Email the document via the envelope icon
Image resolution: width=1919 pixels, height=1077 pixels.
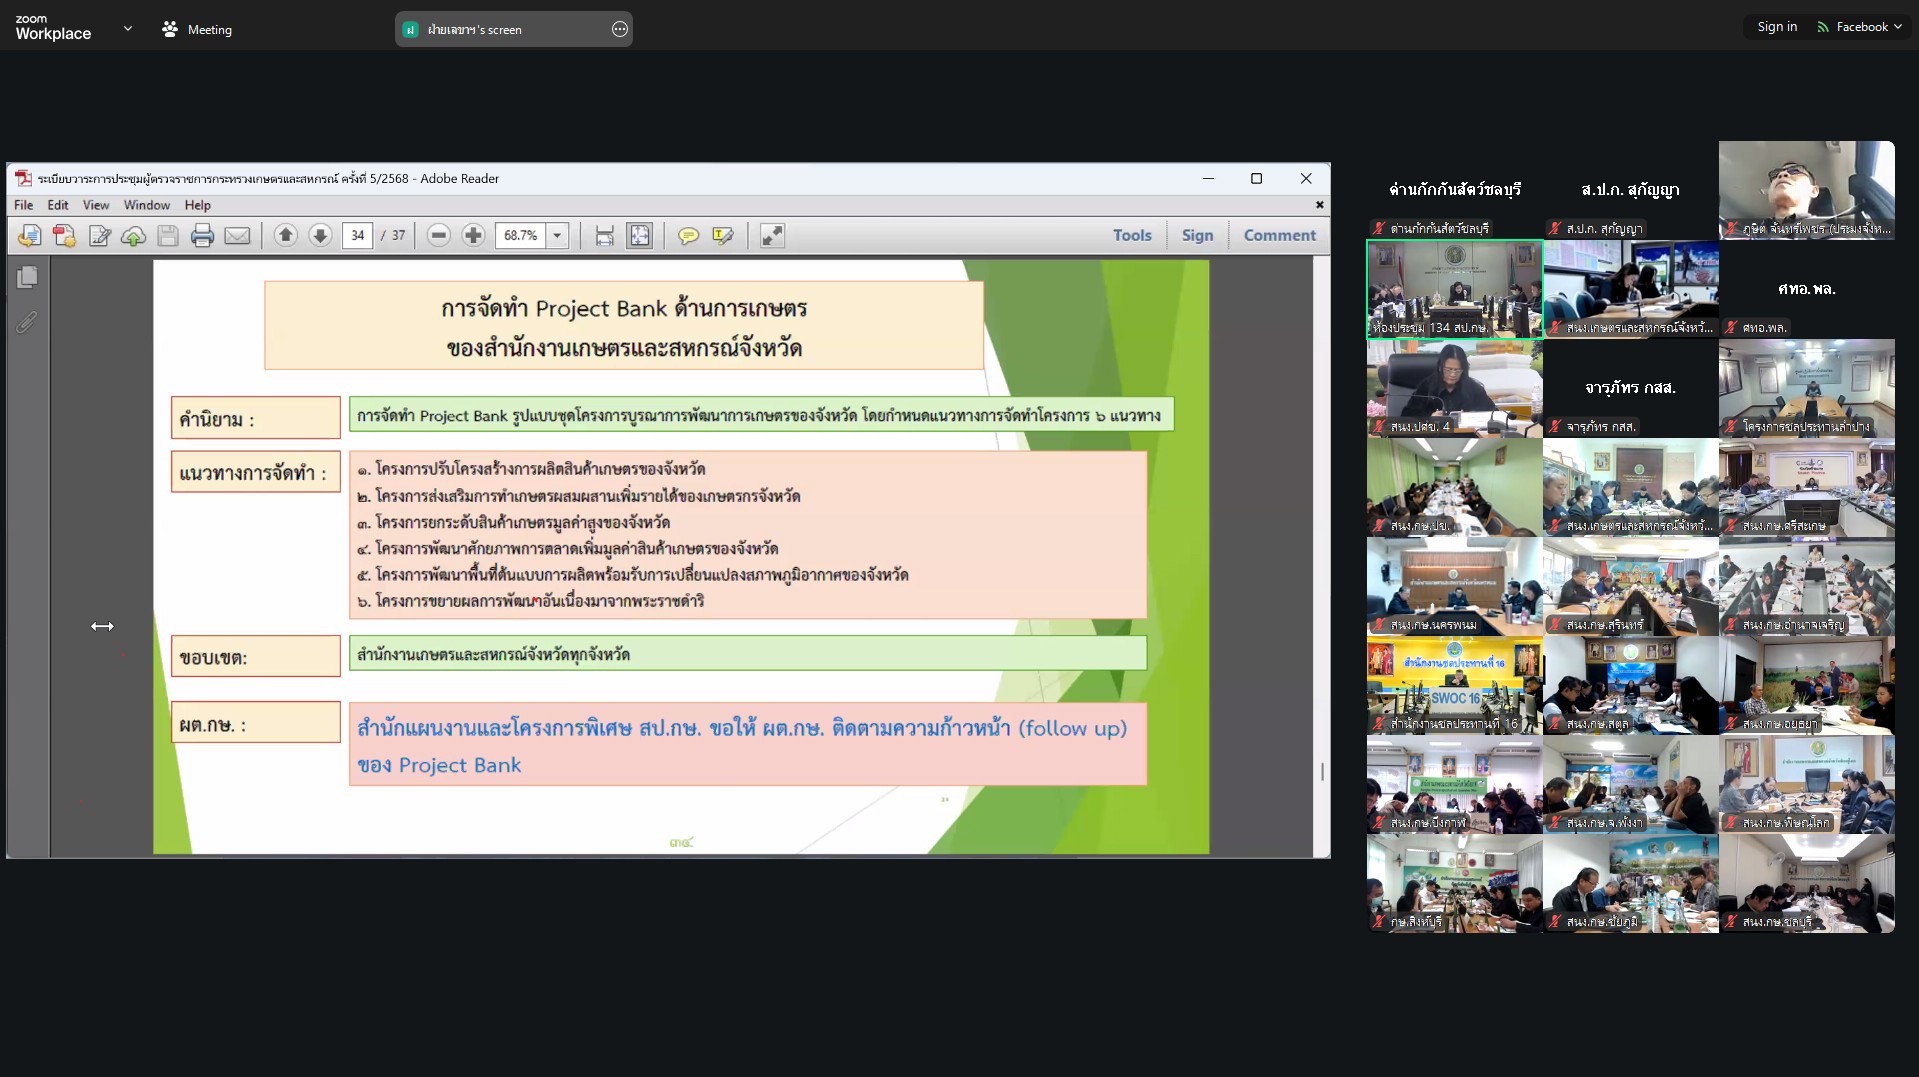coord(237,236)
